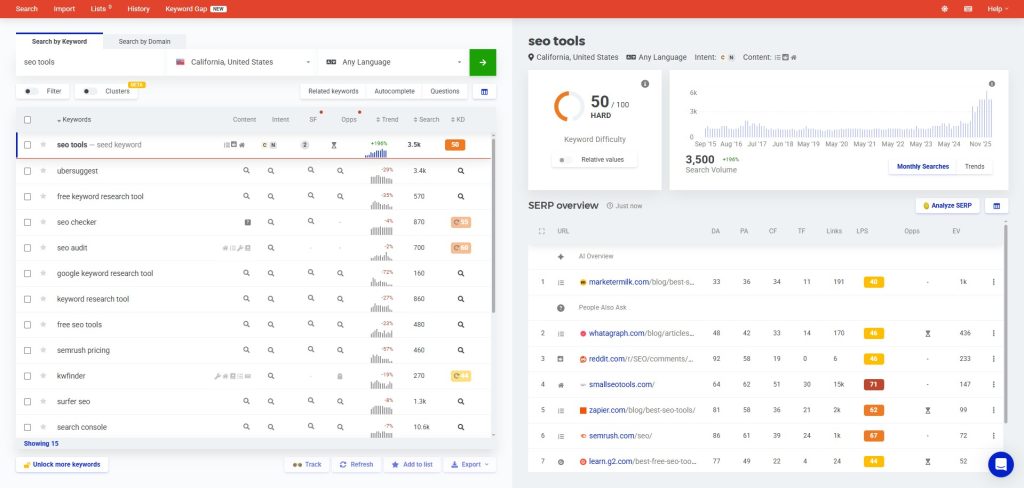Open info icon on search volume chart
This screenshot has width=1024, height=488.
(991, 84)
